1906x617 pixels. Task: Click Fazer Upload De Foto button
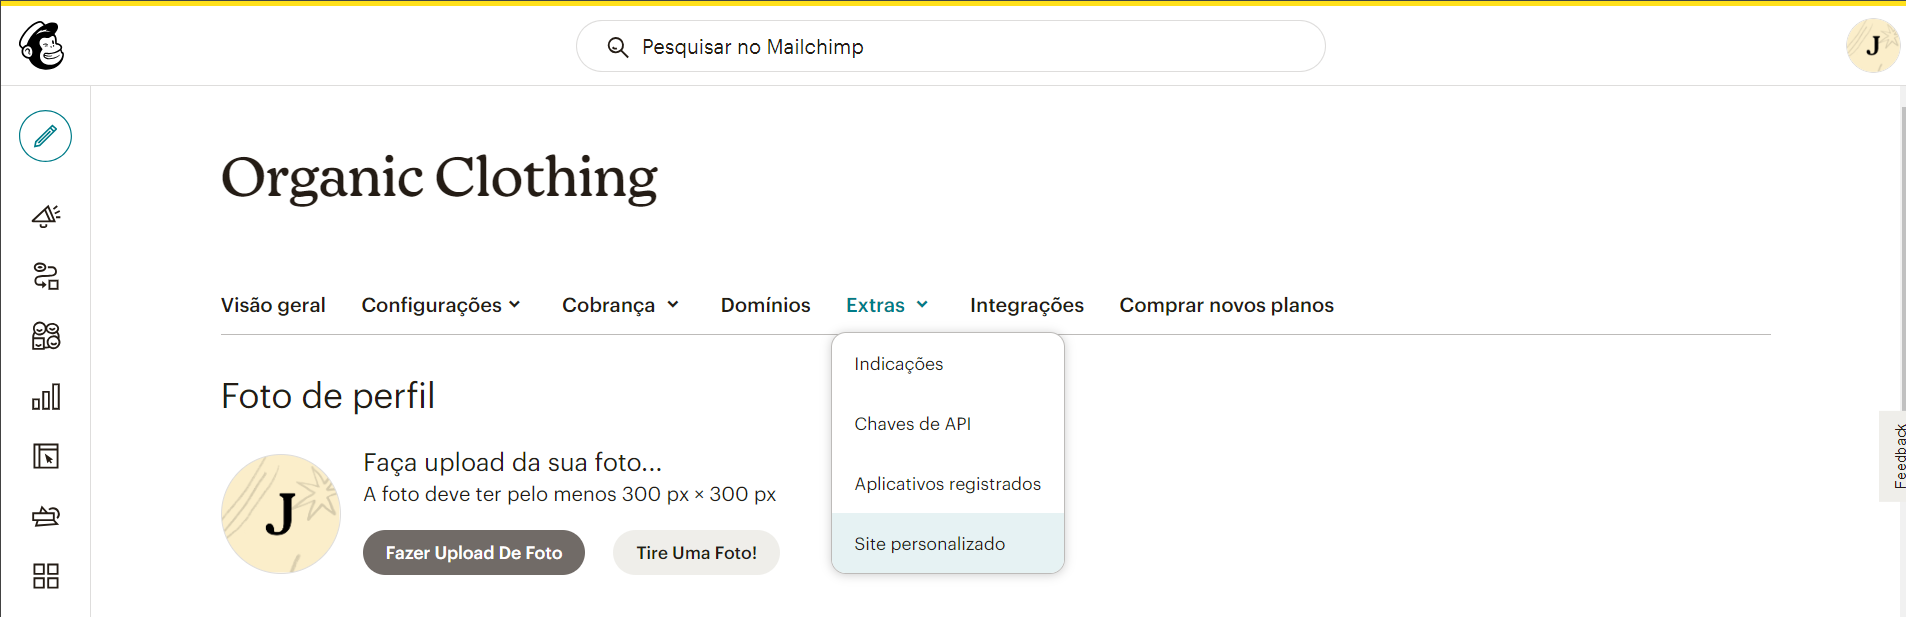(x=474, y=553)
